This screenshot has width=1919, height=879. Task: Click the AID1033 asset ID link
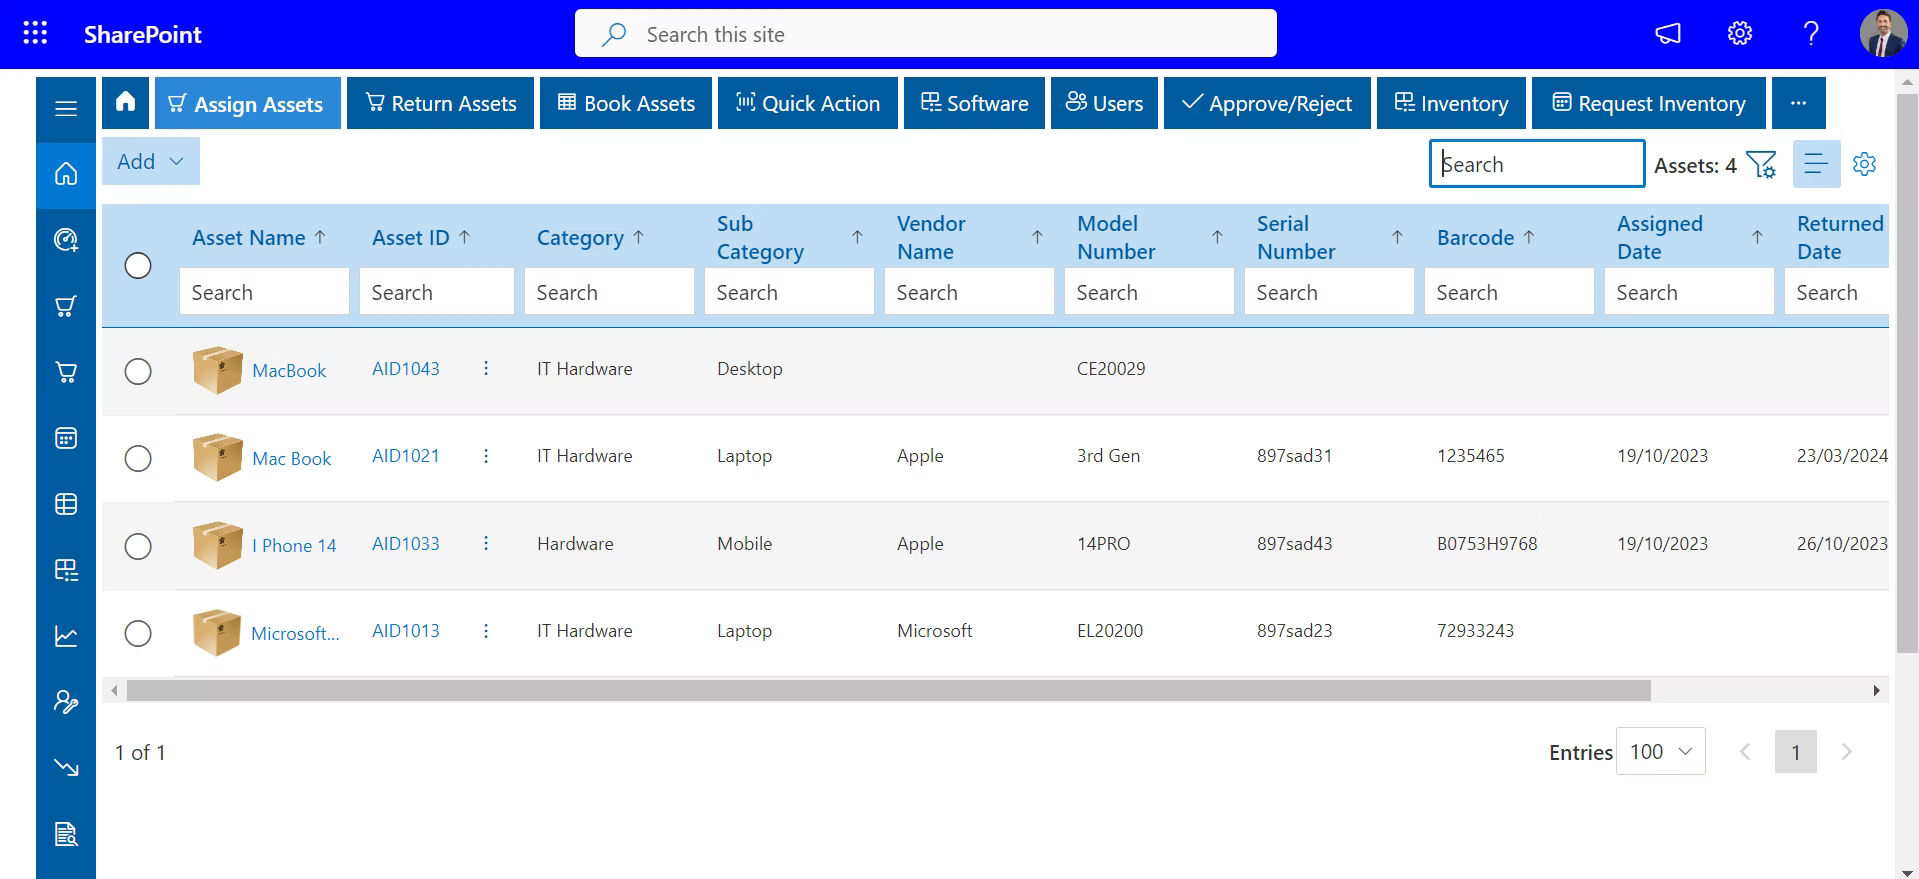[x=405, y=544]
